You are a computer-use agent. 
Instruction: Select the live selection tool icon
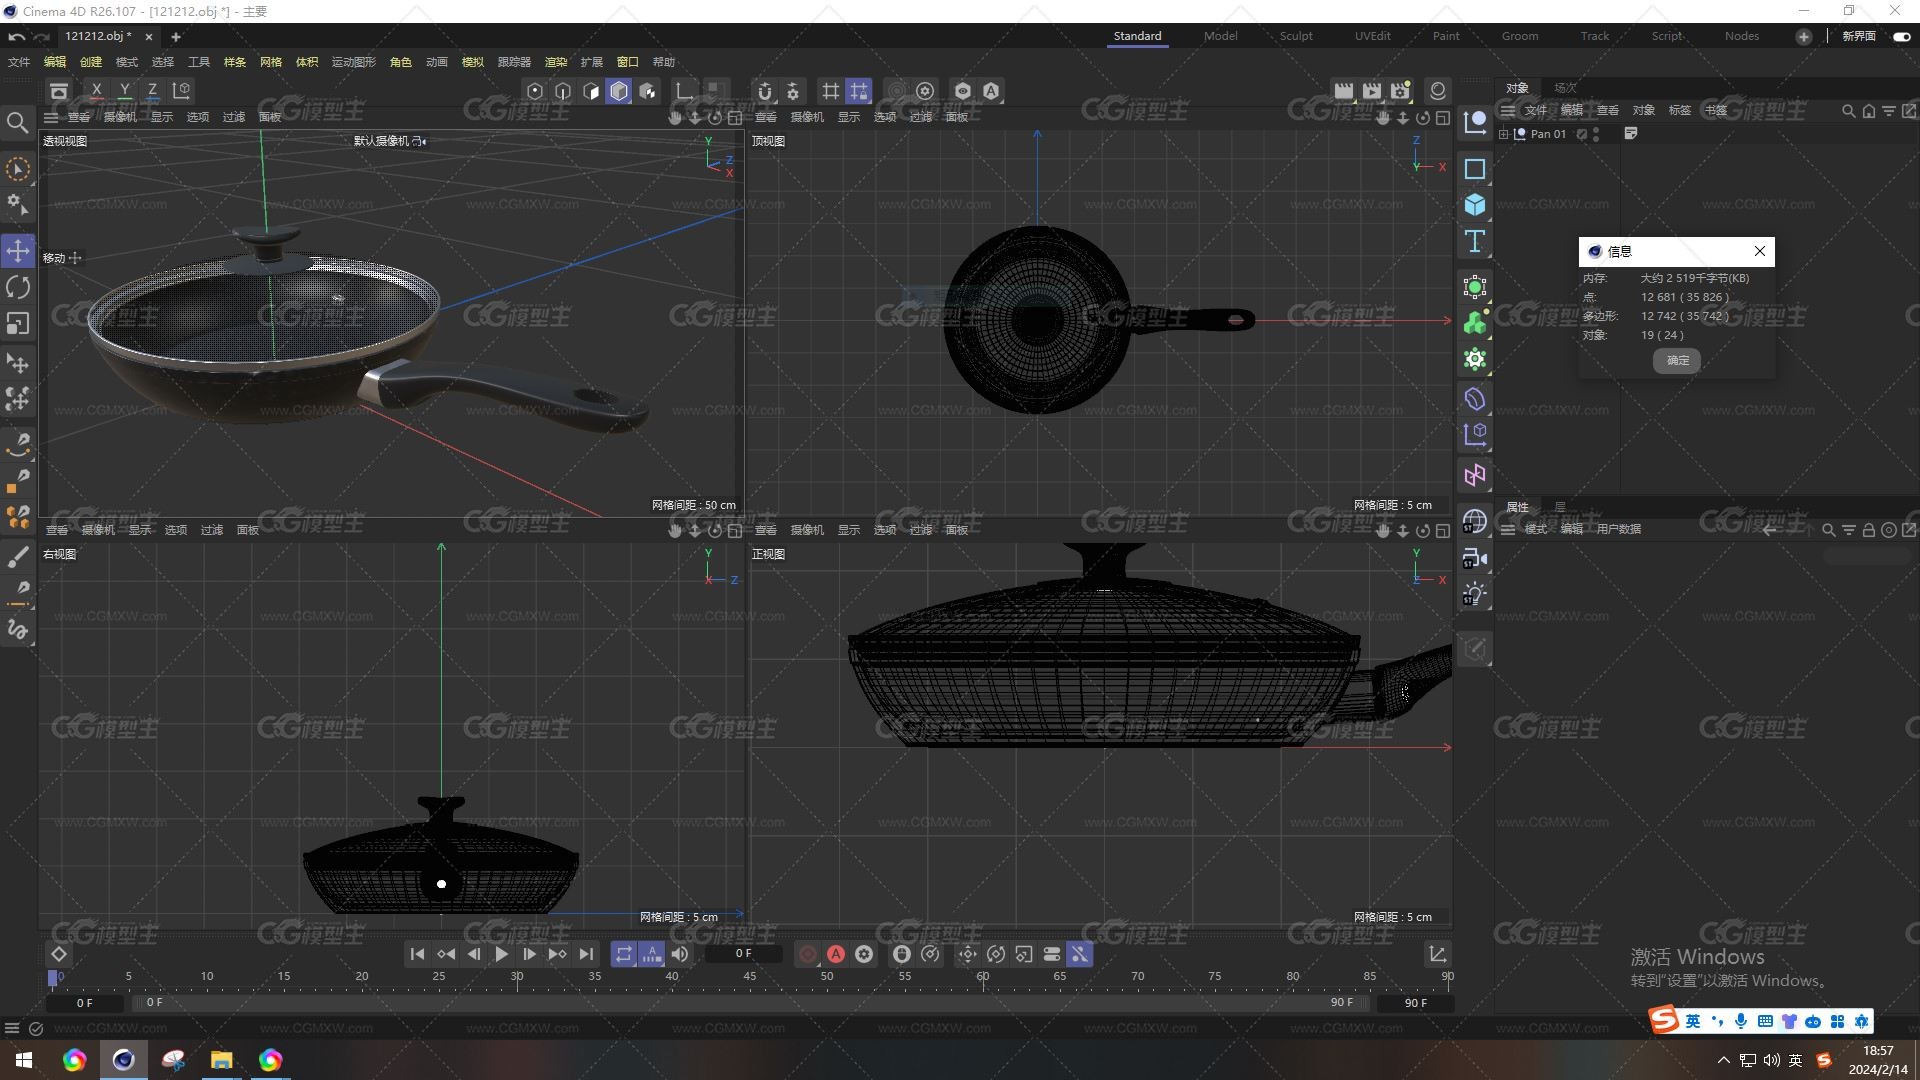(18, 169)
